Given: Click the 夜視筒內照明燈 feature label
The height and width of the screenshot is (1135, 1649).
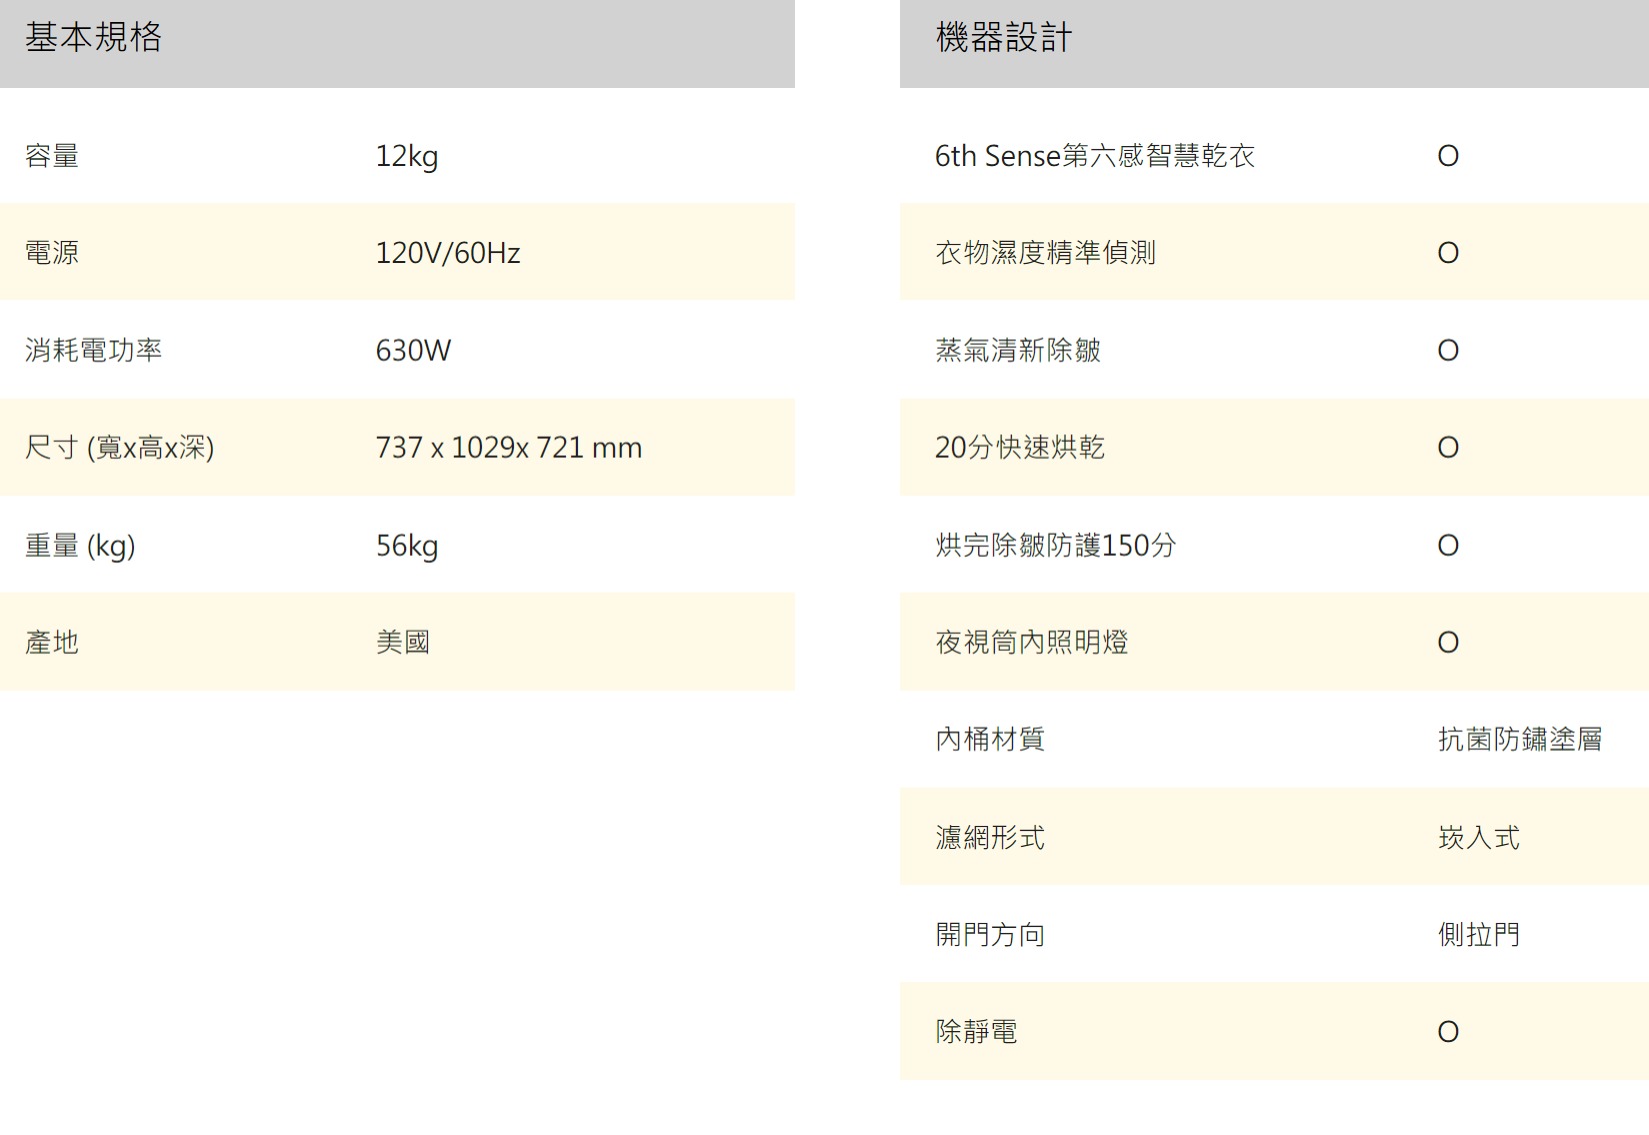Looking at the screenshot, I should point(1031,642).
